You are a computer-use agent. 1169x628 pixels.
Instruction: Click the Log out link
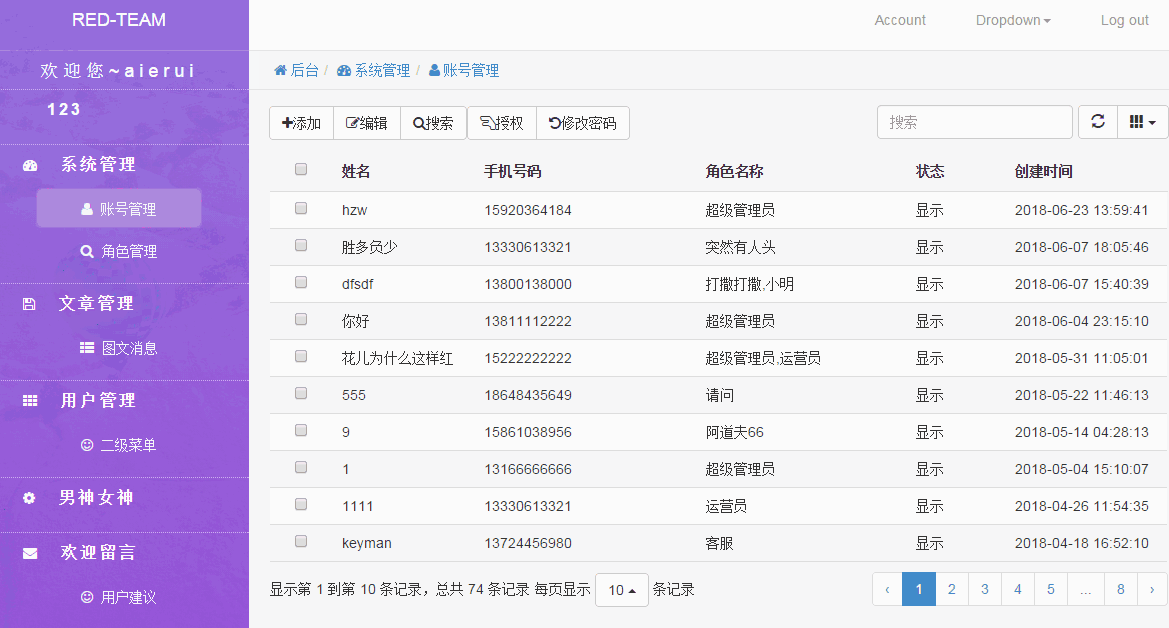tap(1124, 20)
